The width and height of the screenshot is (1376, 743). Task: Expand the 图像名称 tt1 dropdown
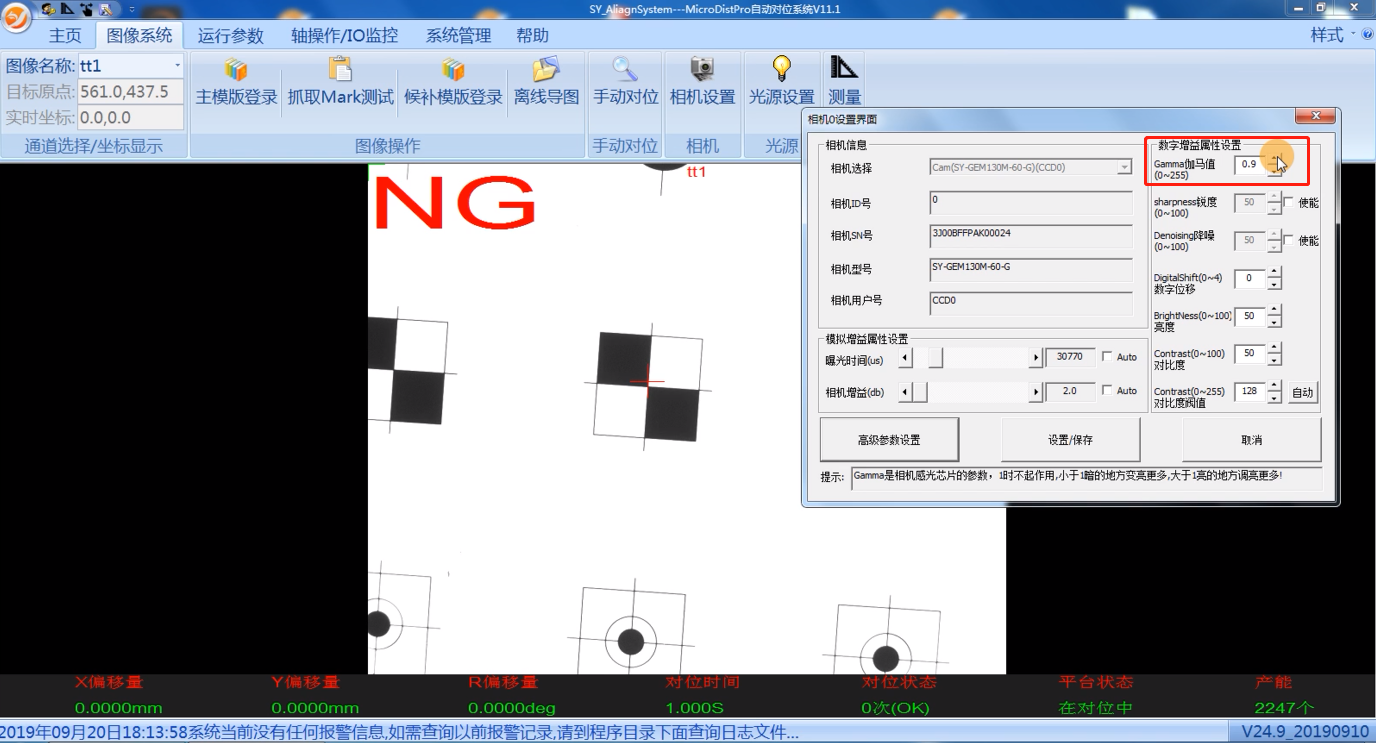point(177,66)
